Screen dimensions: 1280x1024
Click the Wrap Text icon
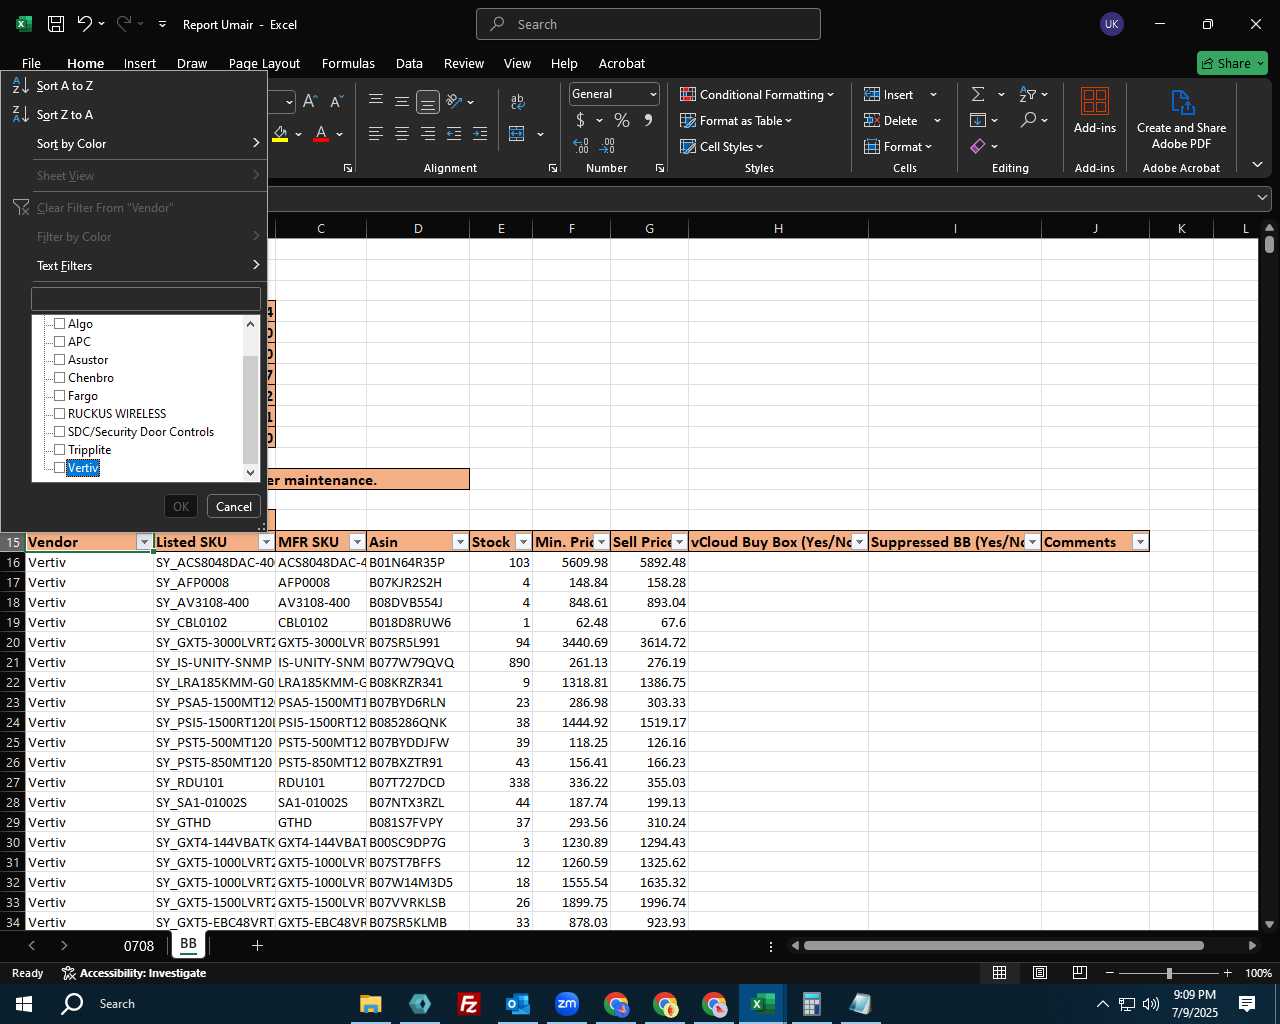coord(518,102)
